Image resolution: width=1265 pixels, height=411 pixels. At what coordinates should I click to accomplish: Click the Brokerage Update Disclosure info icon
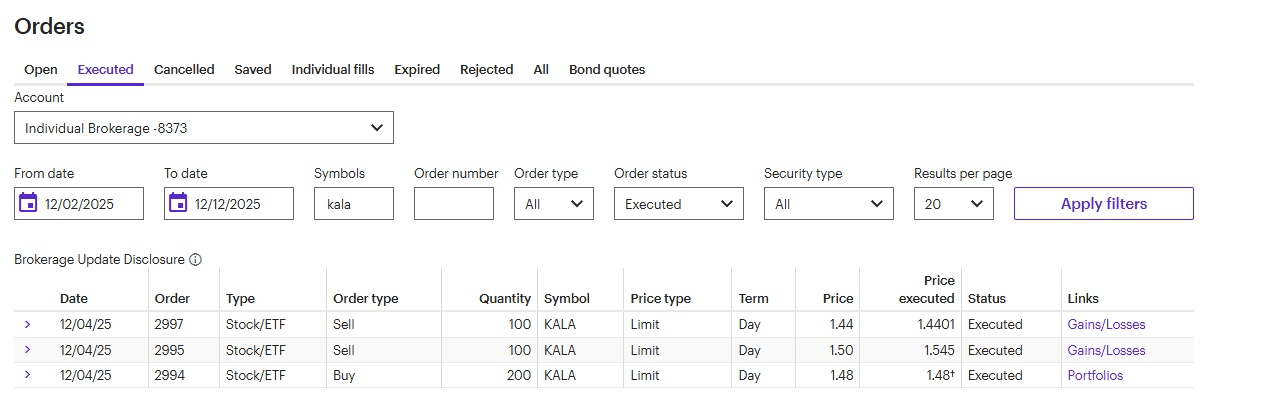(196, 260)
